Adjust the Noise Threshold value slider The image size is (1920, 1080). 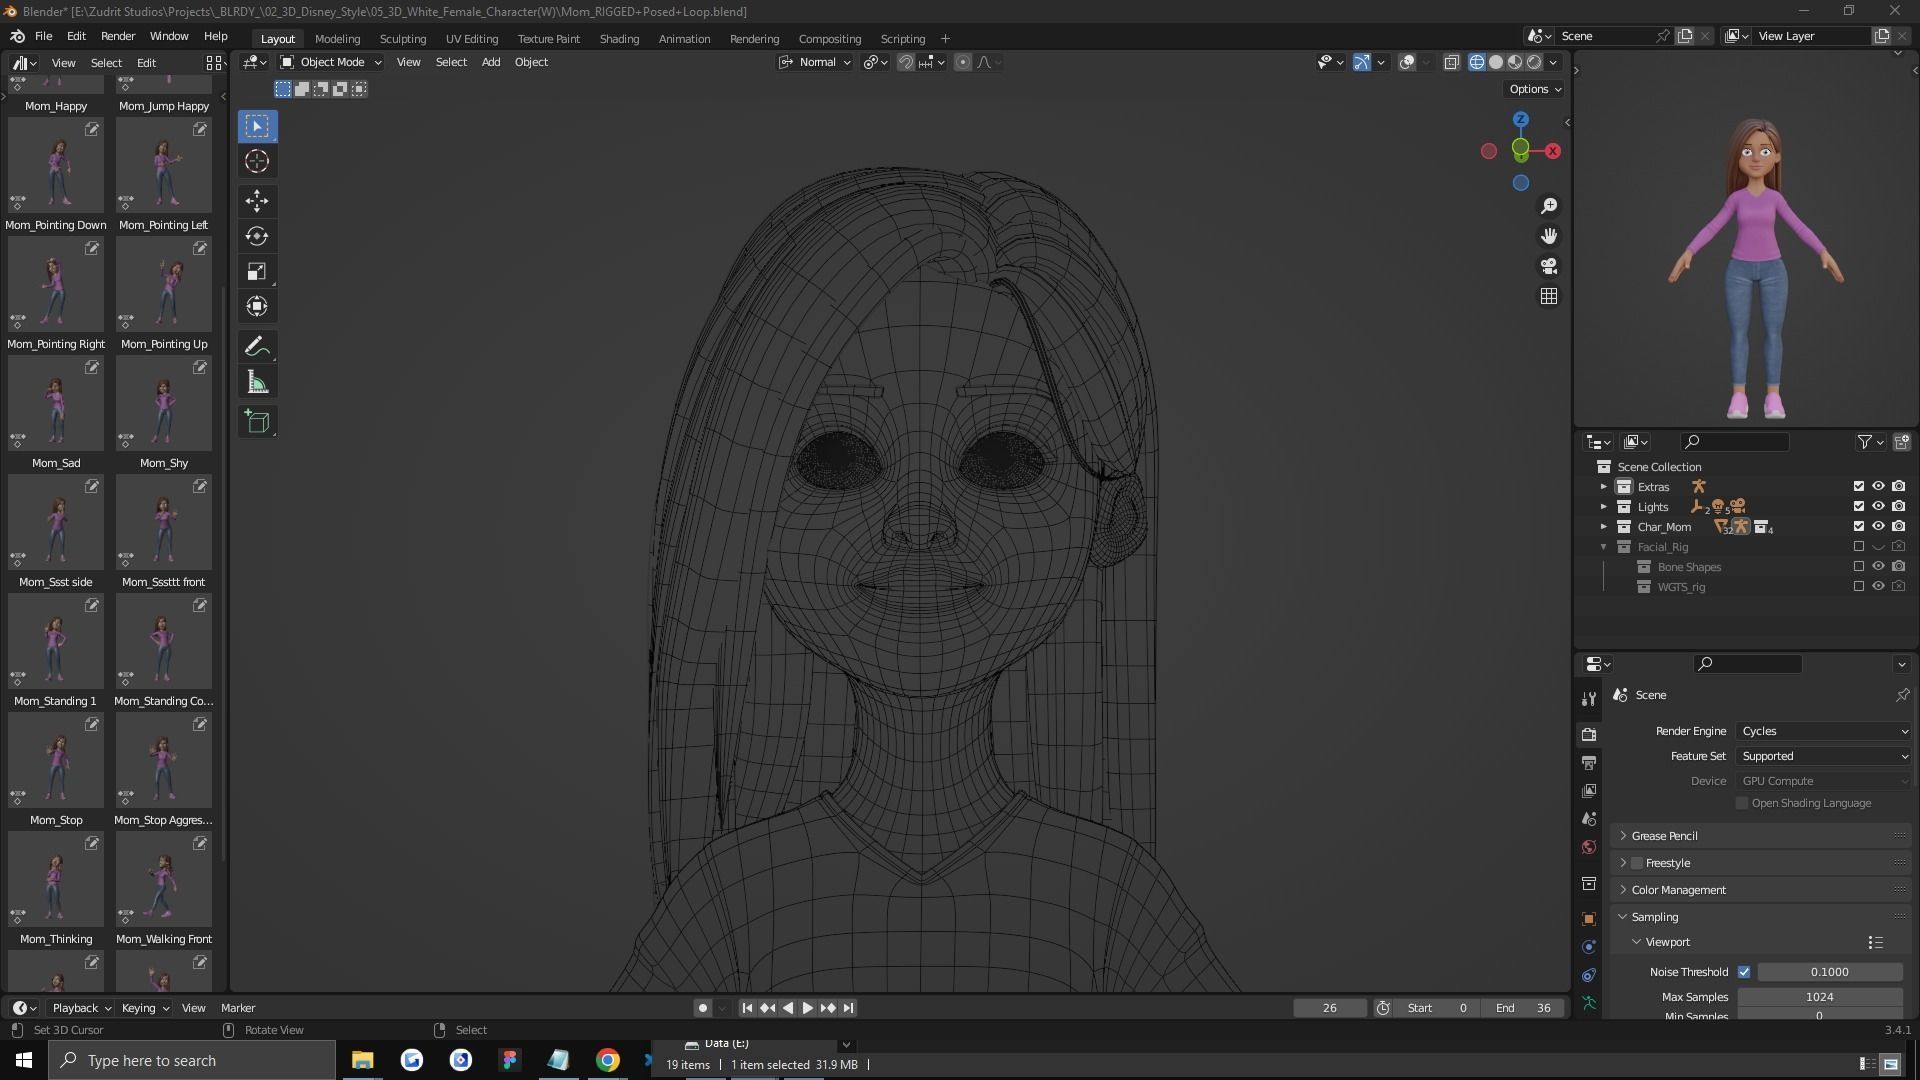pyautogui.click(x=1829, y=972)
